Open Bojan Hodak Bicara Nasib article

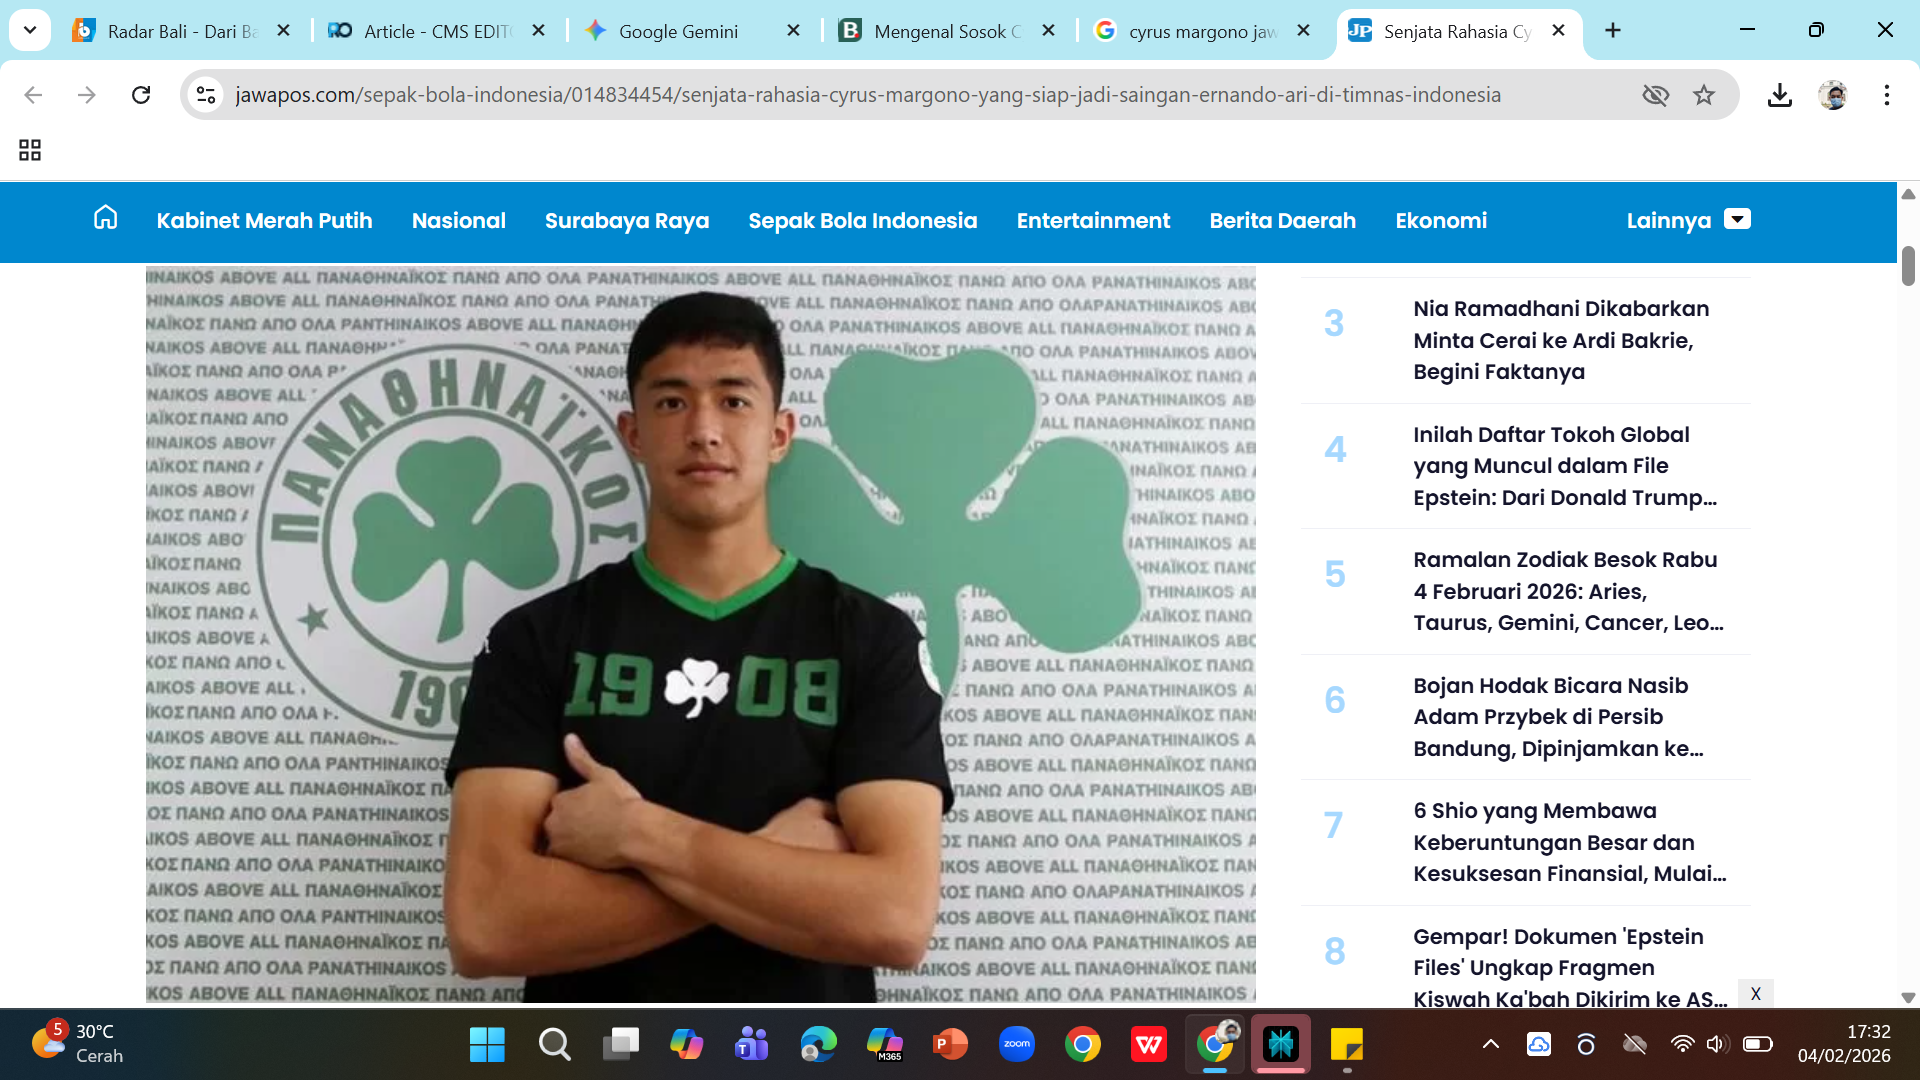[1558, 717]
